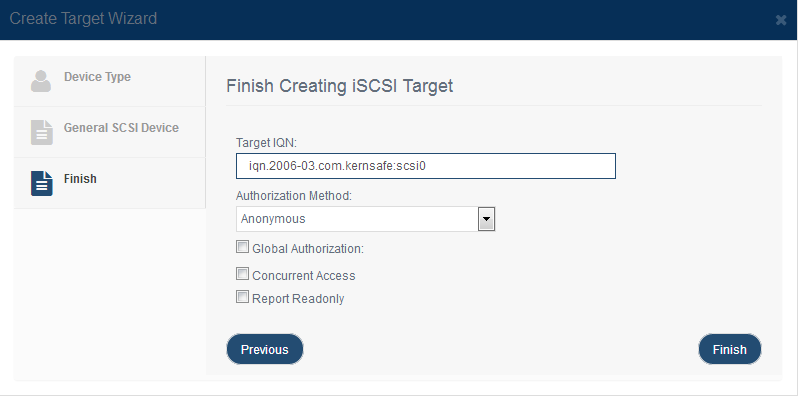Click the Concurrent Access label text
The image size is (798, 396).
[x=304, y=276]
